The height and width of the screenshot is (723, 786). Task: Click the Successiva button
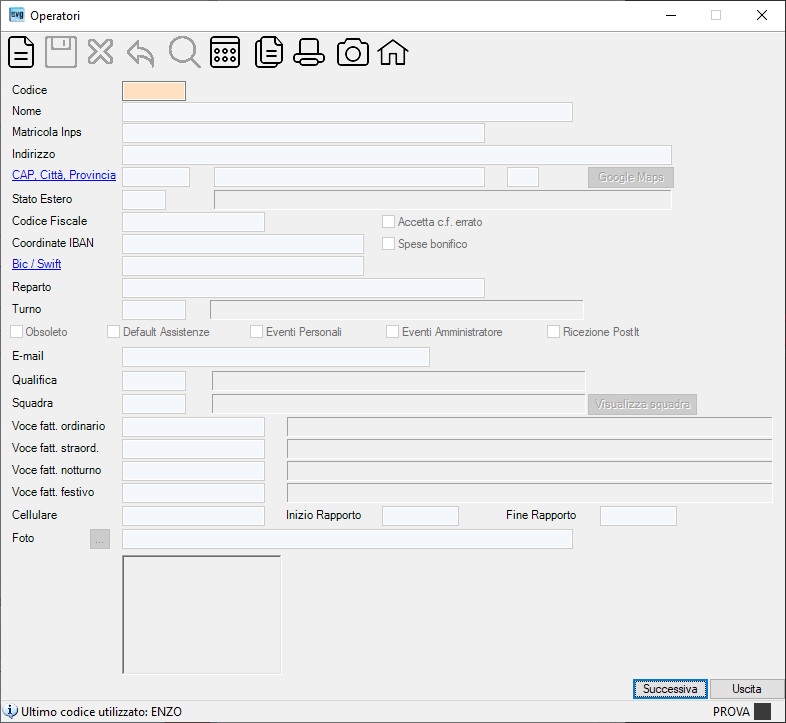(x=670, y=689)
